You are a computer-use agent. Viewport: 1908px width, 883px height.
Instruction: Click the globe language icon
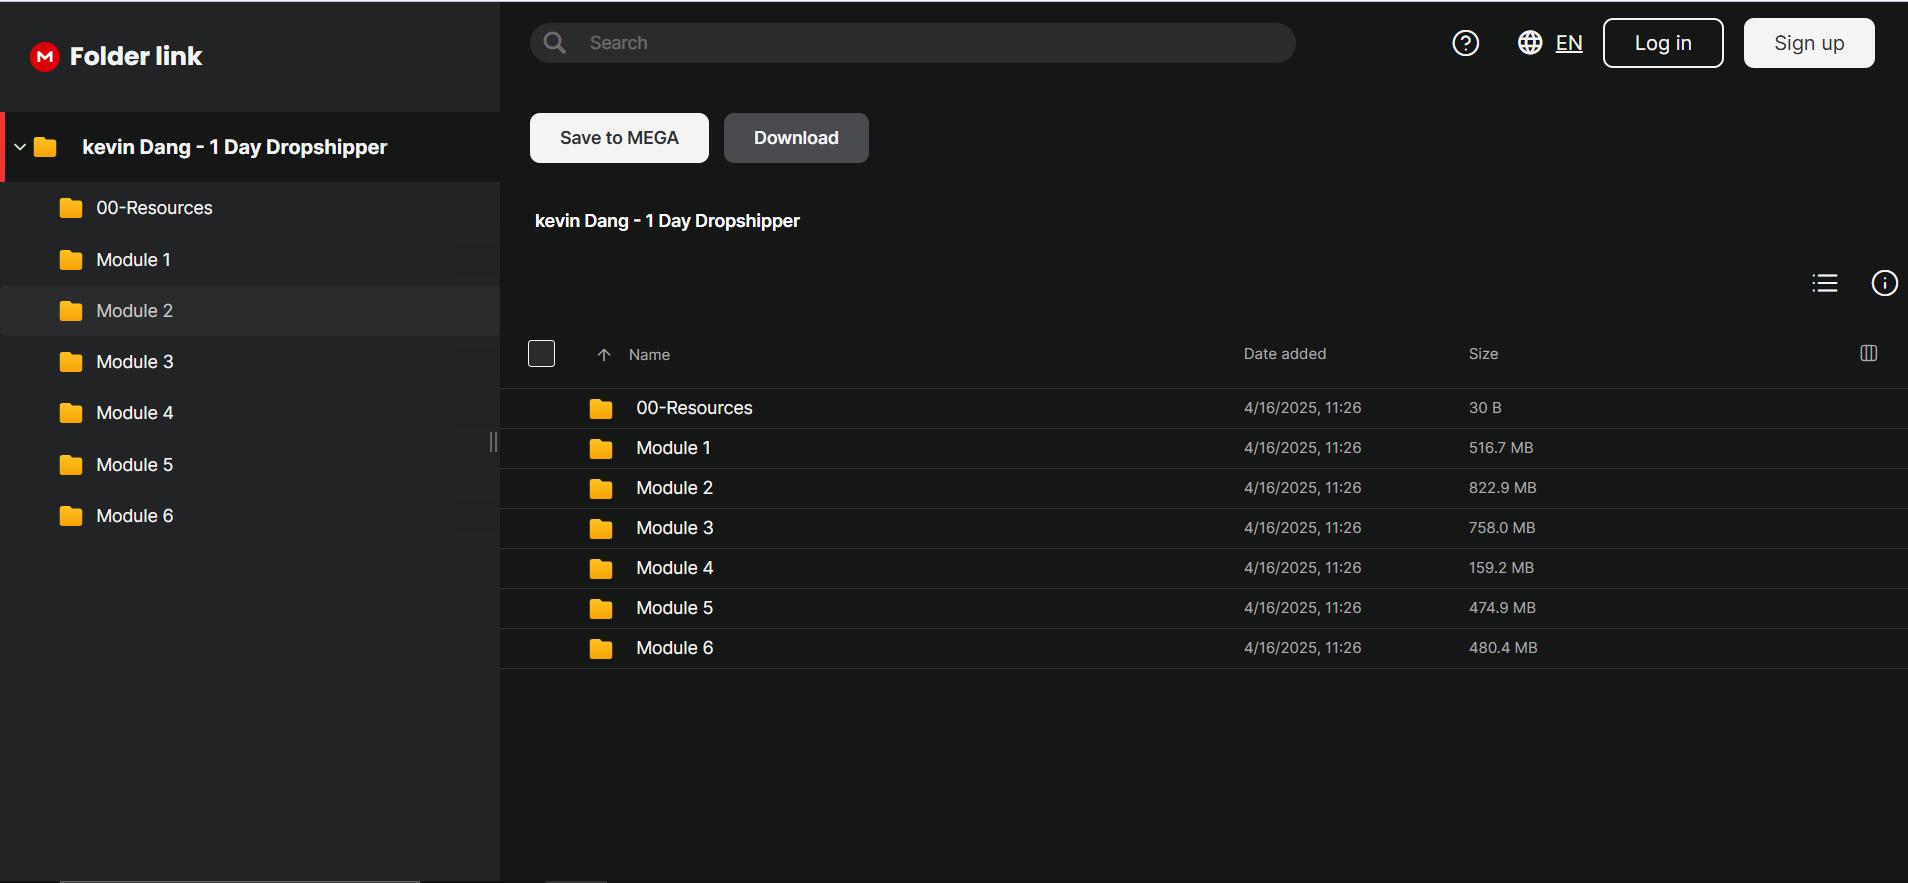[x=1529, y=43]
